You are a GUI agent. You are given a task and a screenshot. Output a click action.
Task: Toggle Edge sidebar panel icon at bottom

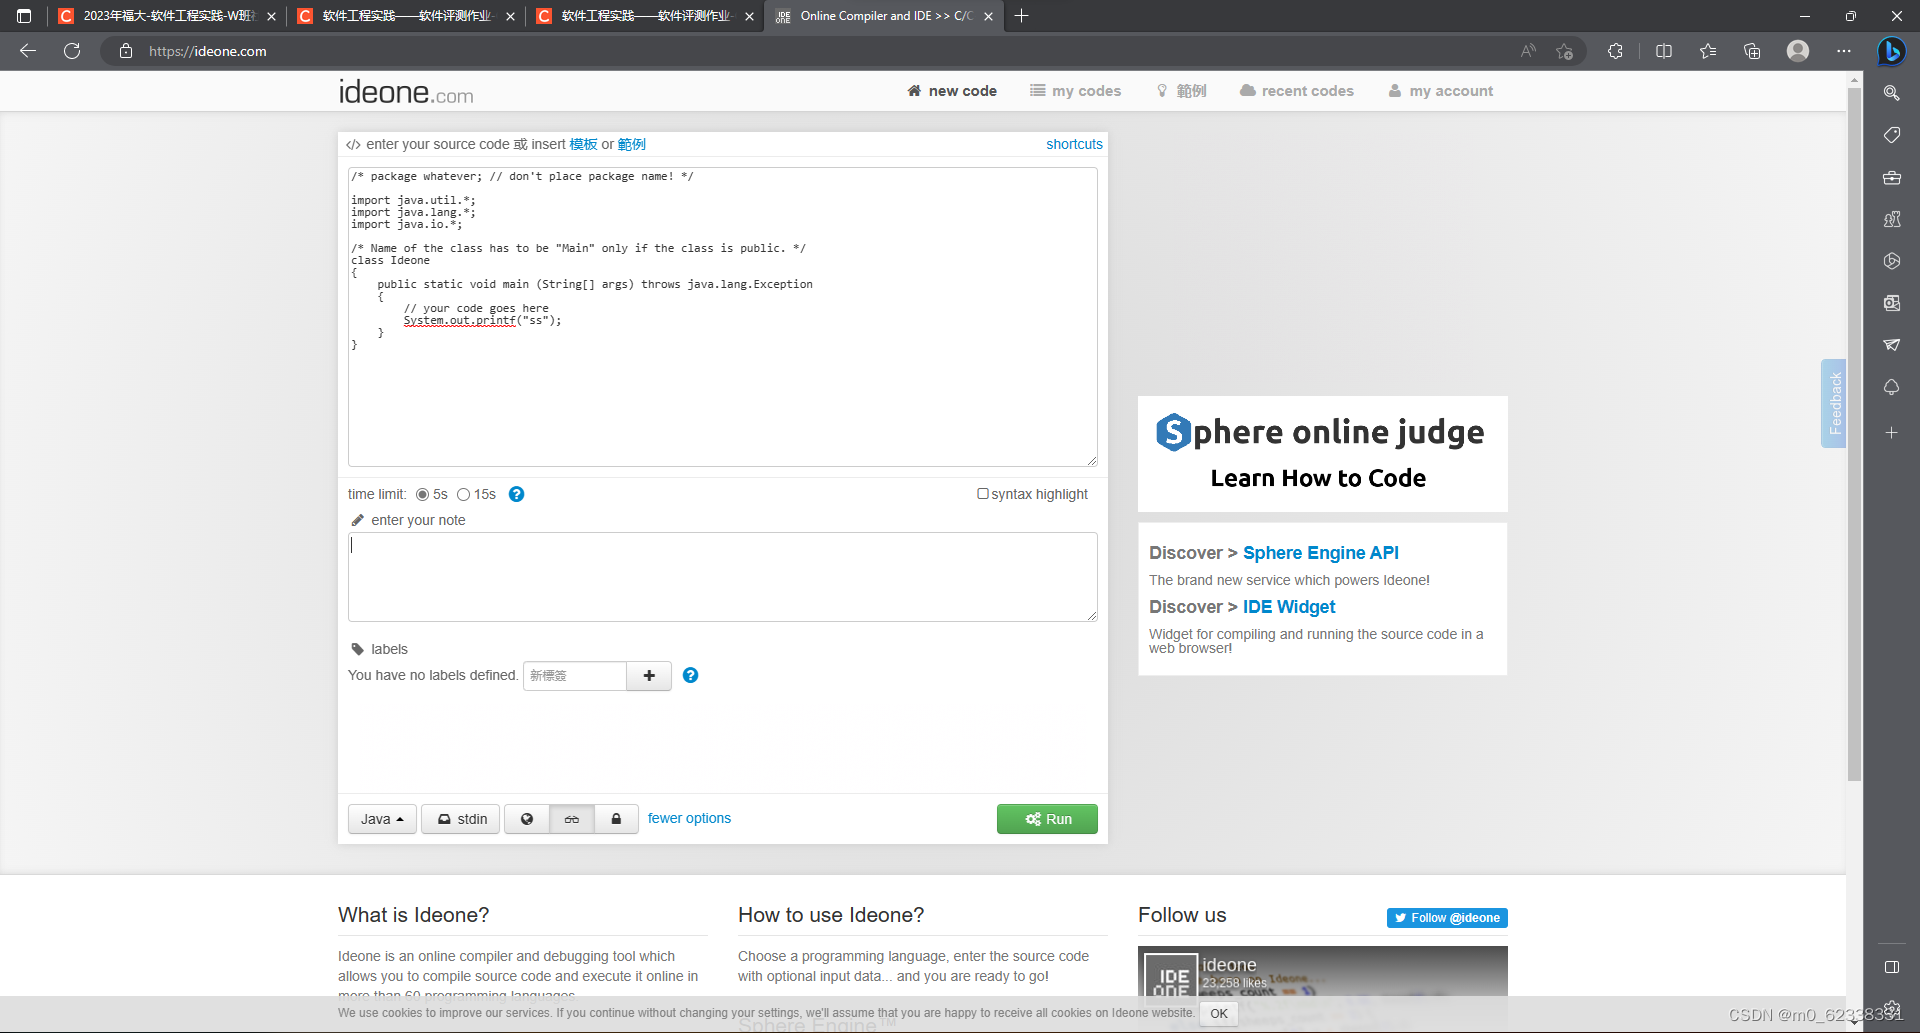click(1891, 967)
